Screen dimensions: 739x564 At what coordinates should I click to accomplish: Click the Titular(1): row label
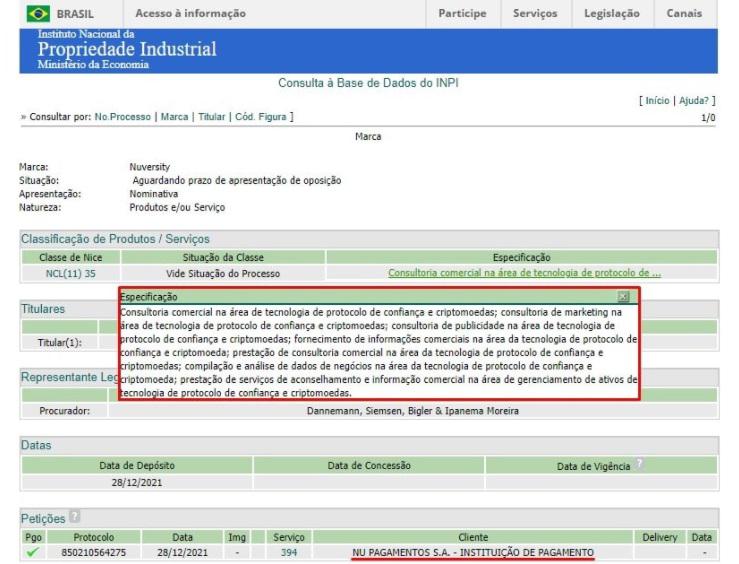click(59, 343)
